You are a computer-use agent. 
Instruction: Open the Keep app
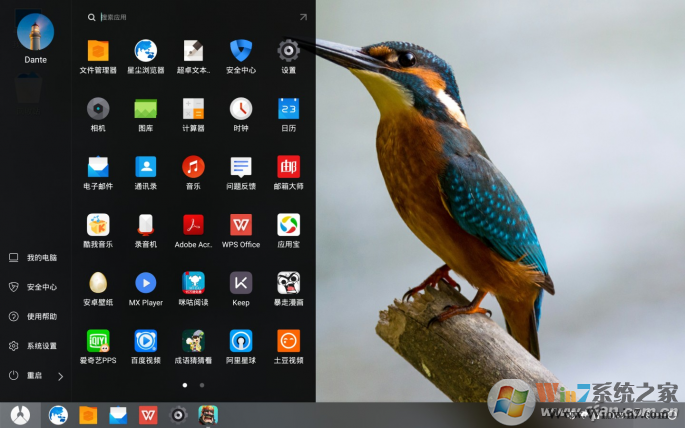tap(241, 283)
